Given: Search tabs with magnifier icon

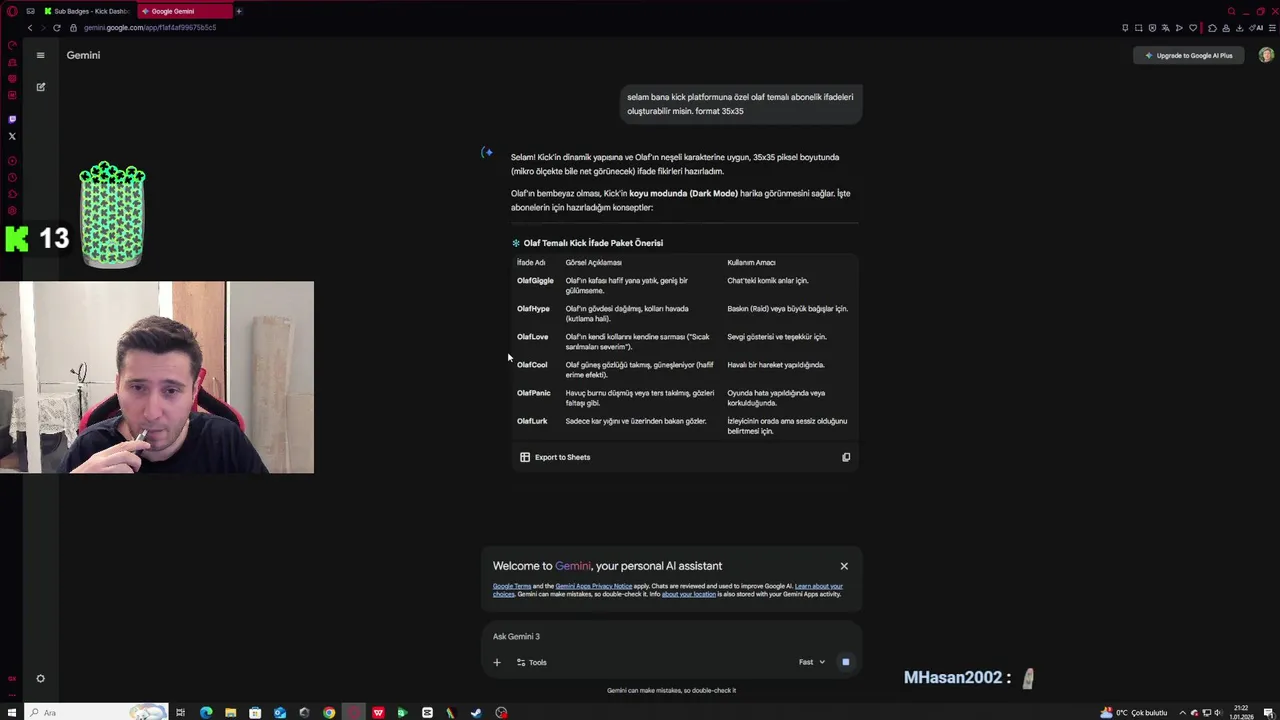Looking at the screenshot, I should (x=1233, y=11).
